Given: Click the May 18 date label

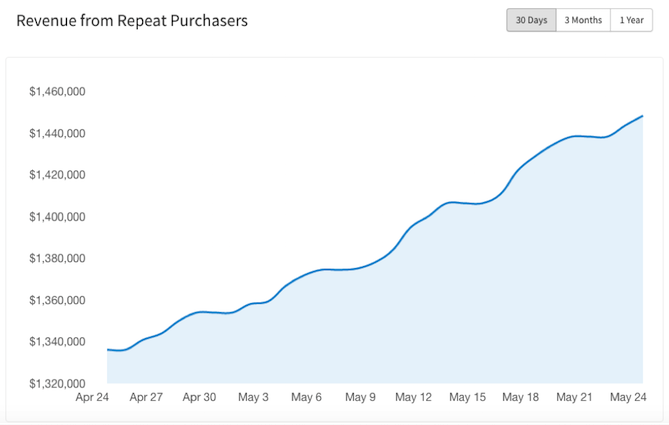Looking at the screenshot, I should pyautogui.click(x=520, y=397).
